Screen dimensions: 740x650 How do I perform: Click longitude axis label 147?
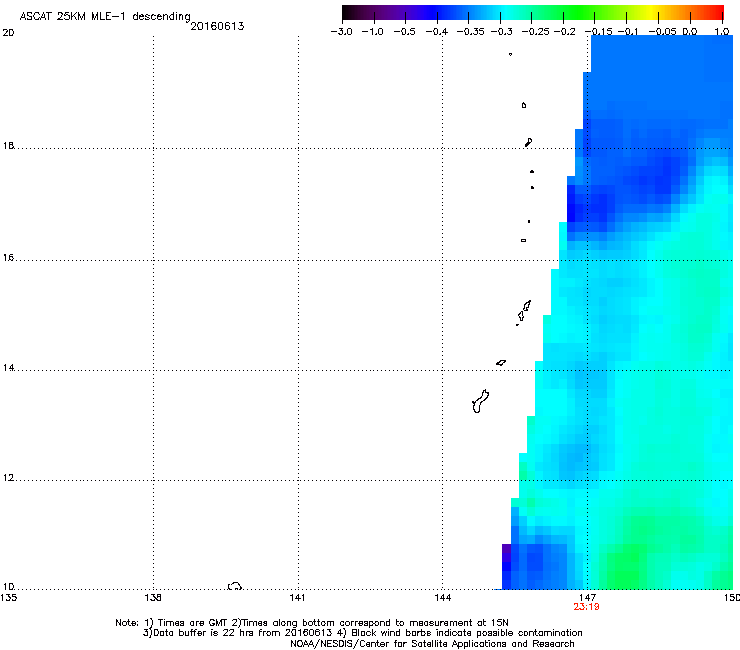[x=587, y=598]
